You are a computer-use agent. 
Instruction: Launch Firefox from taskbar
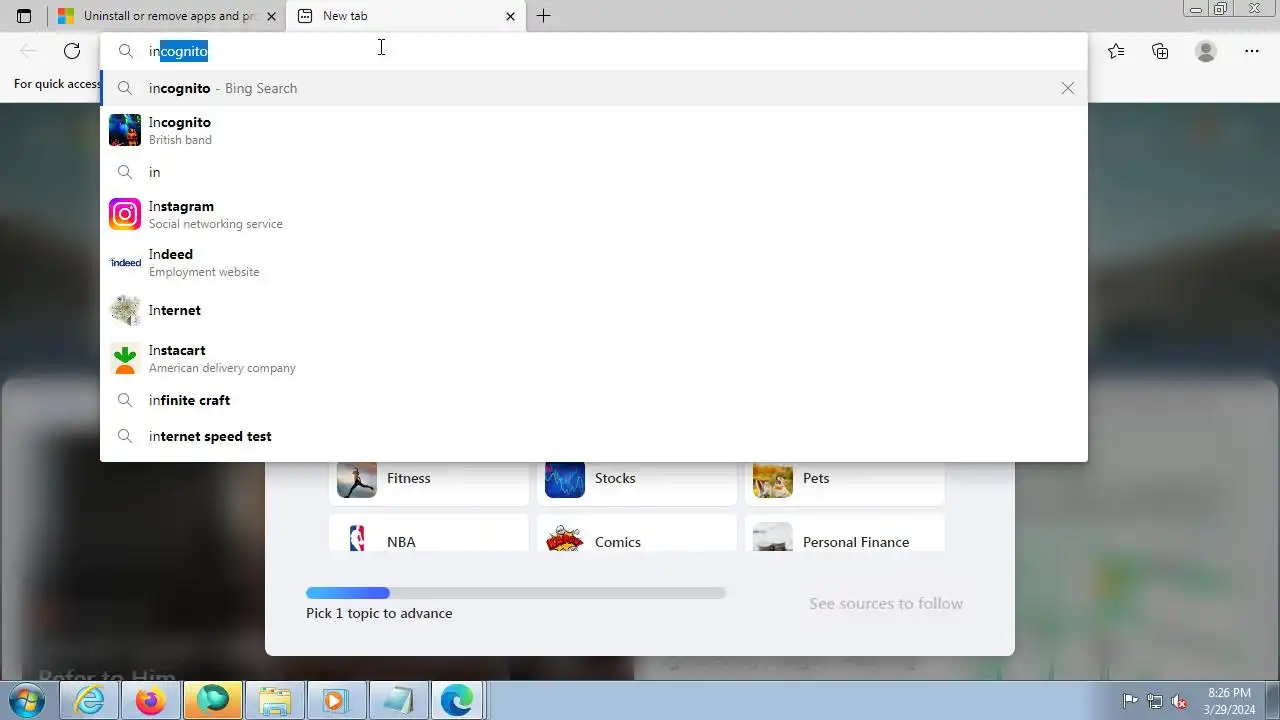pos(151,701)
